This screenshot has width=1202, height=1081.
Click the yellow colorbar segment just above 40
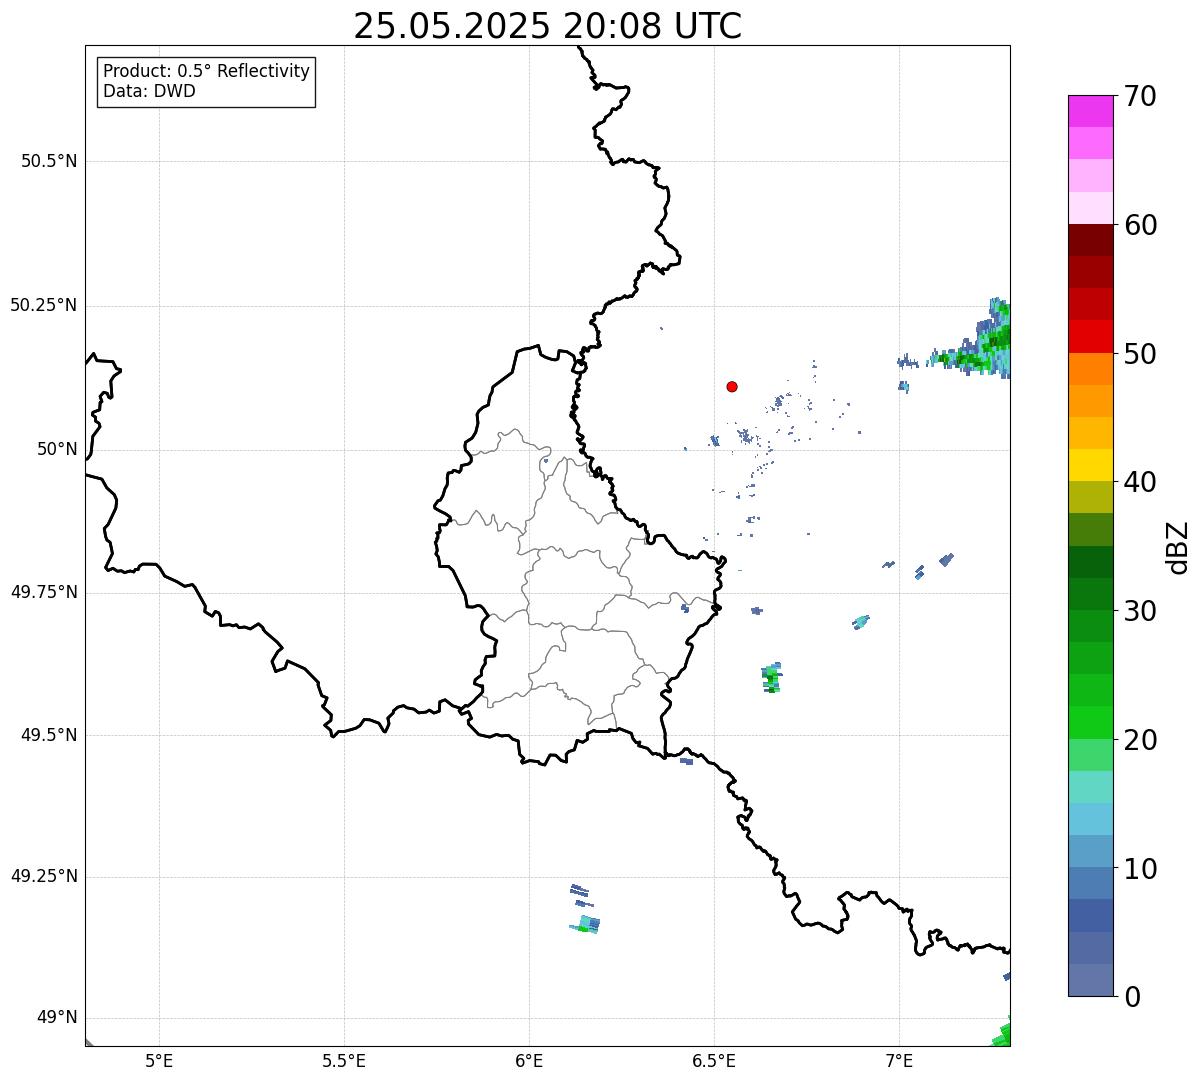pos(1090,465)
